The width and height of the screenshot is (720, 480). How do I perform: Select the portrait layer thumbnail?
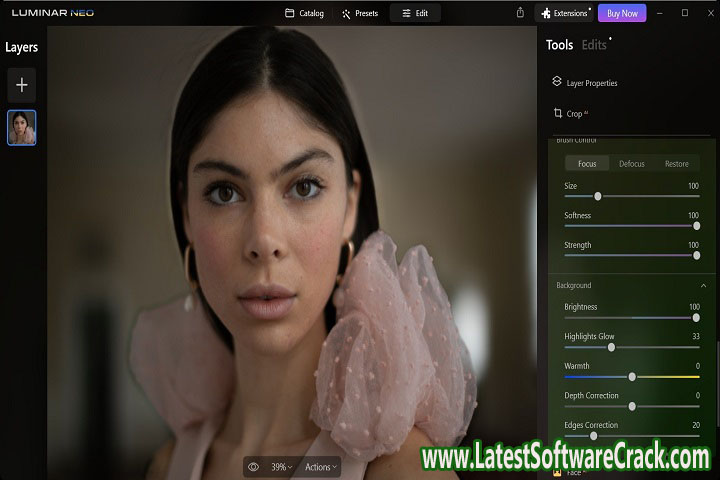22,128
